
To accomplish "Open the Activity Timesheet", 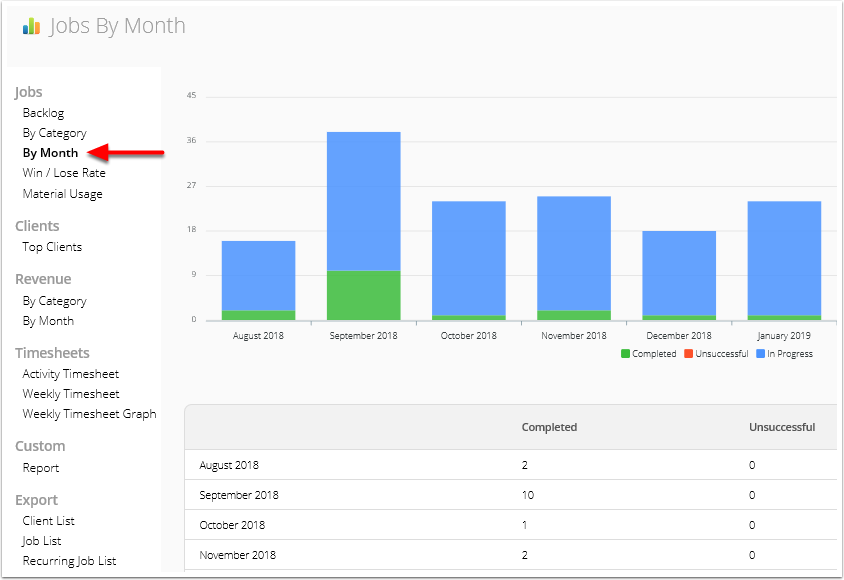I will 70,372.
